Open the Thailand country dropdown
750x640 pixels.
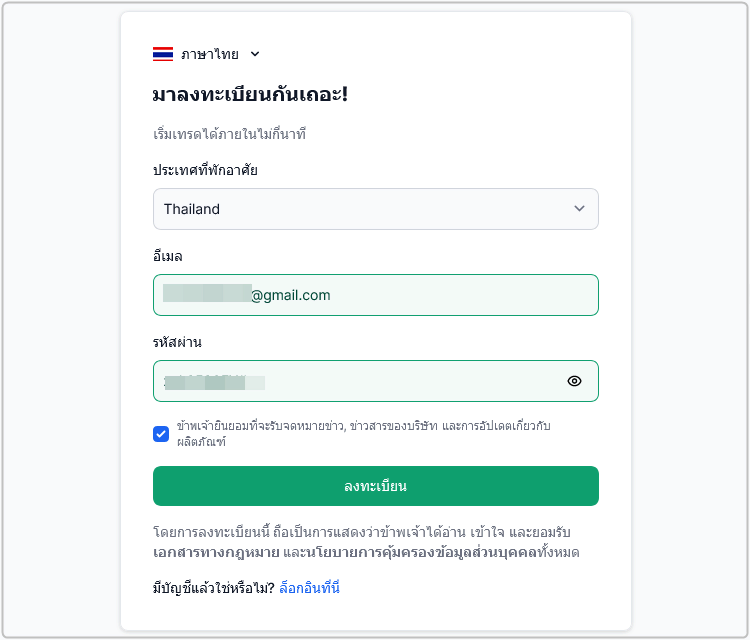pos(375,209)
